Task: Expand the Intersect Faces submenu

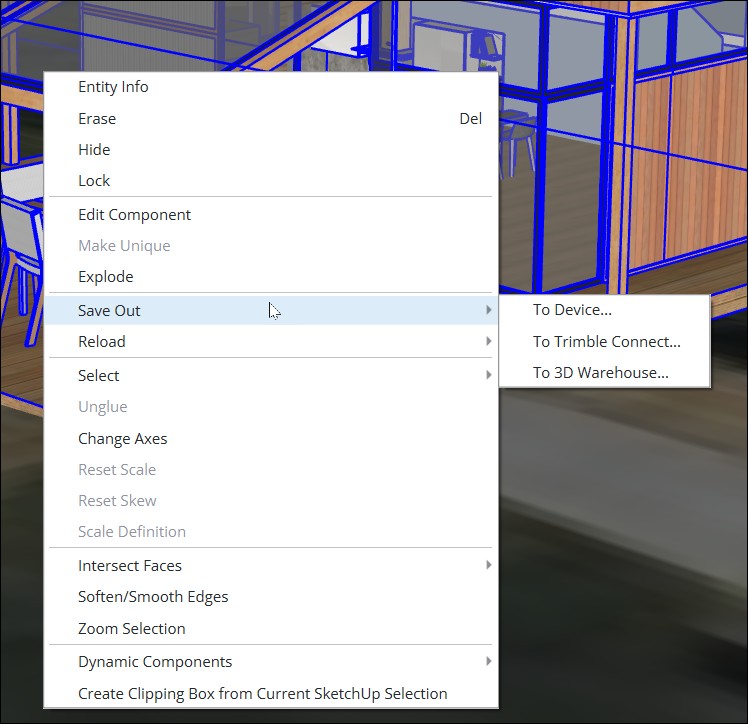Action: click(488, 566)
